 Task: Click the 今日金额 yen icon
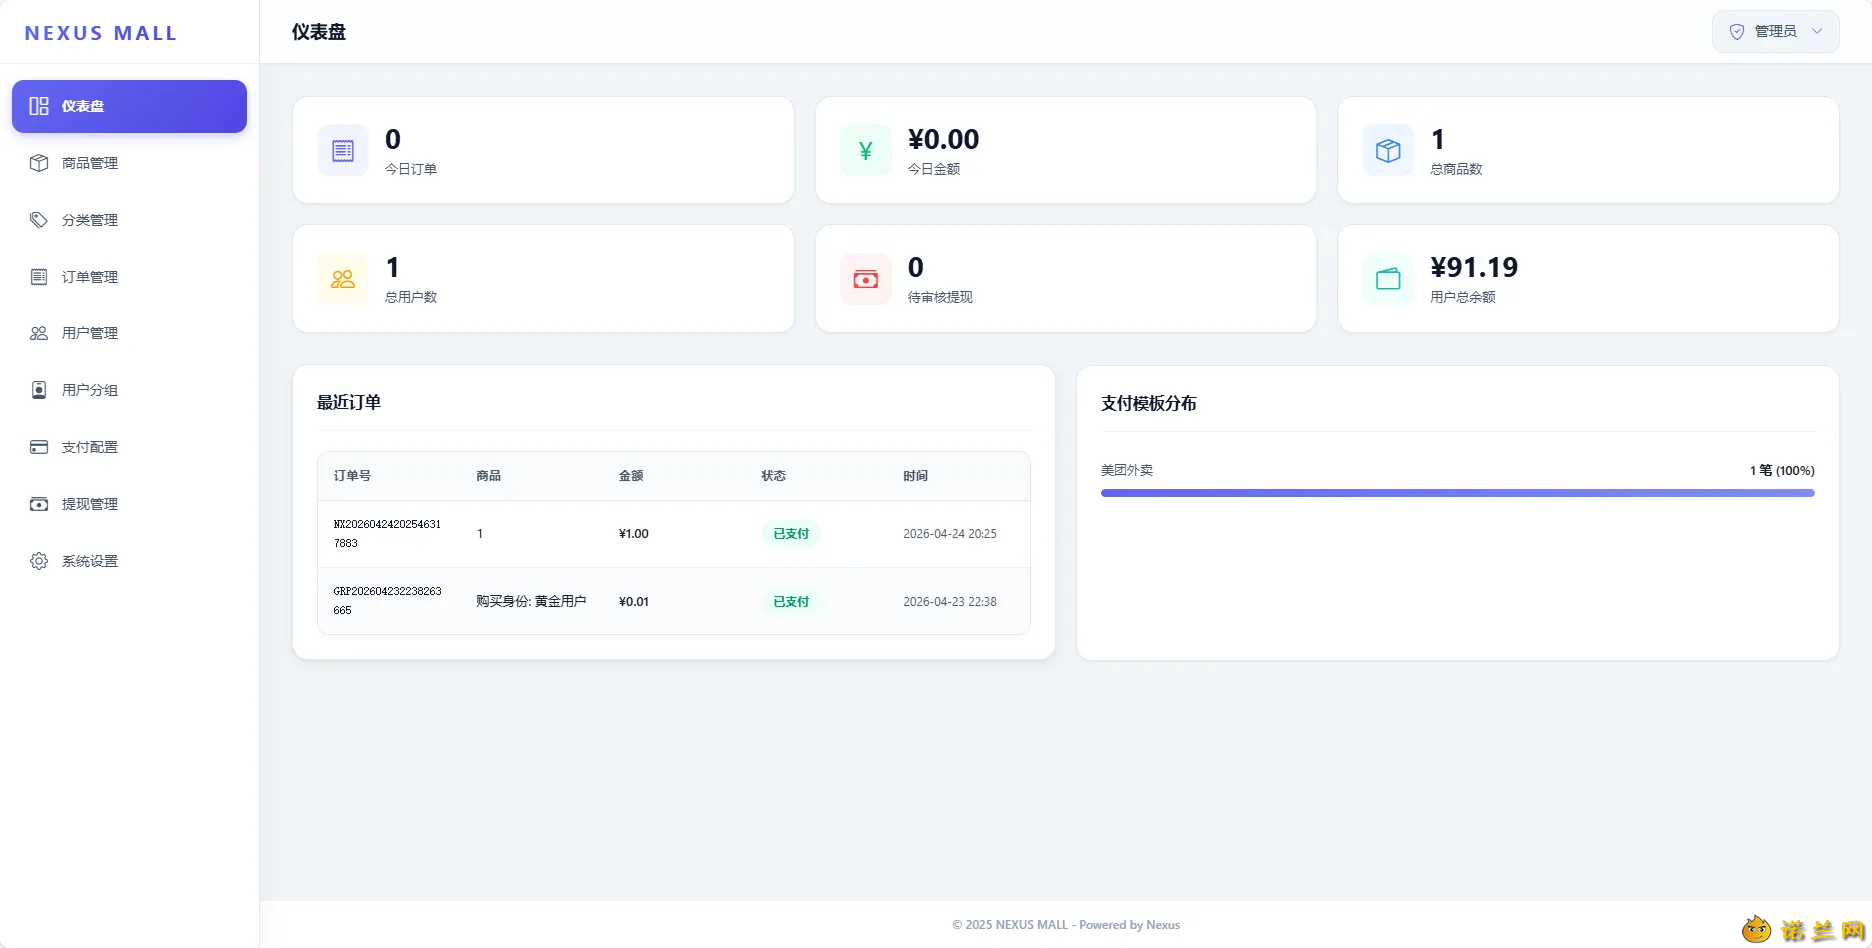point(866,151)
